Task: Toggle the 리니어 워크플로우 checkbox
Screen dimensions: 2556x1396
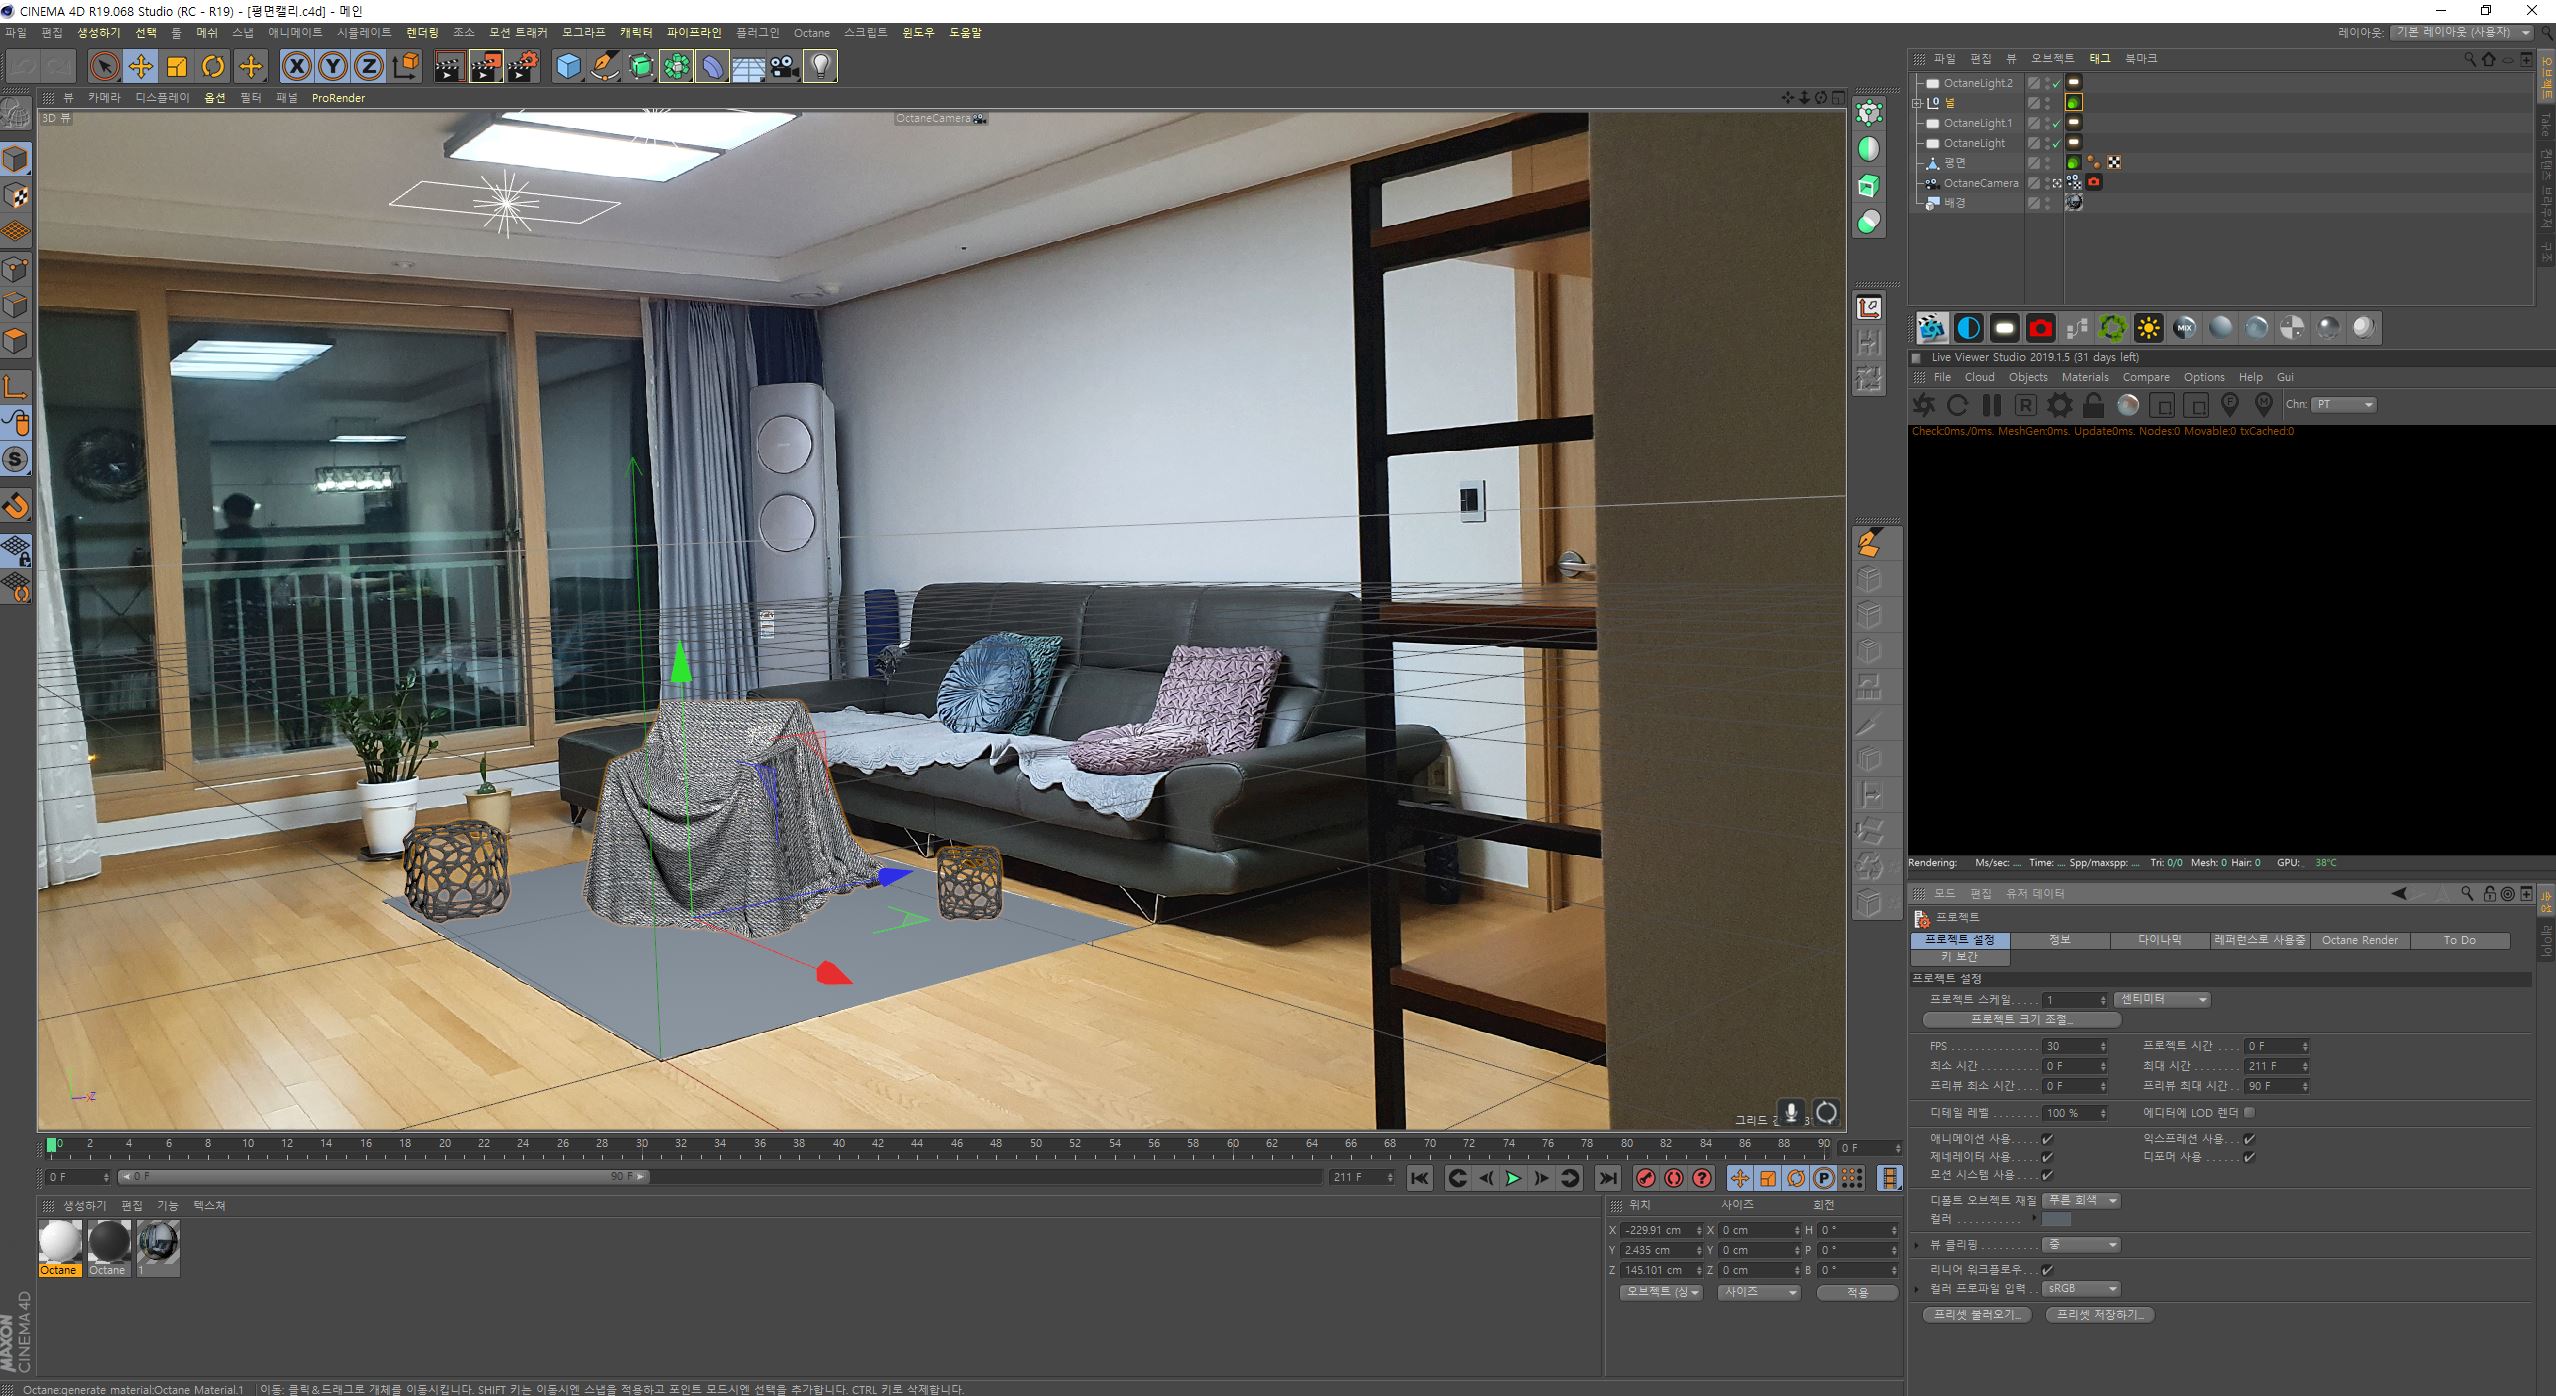Action: coord(2047,1269)
